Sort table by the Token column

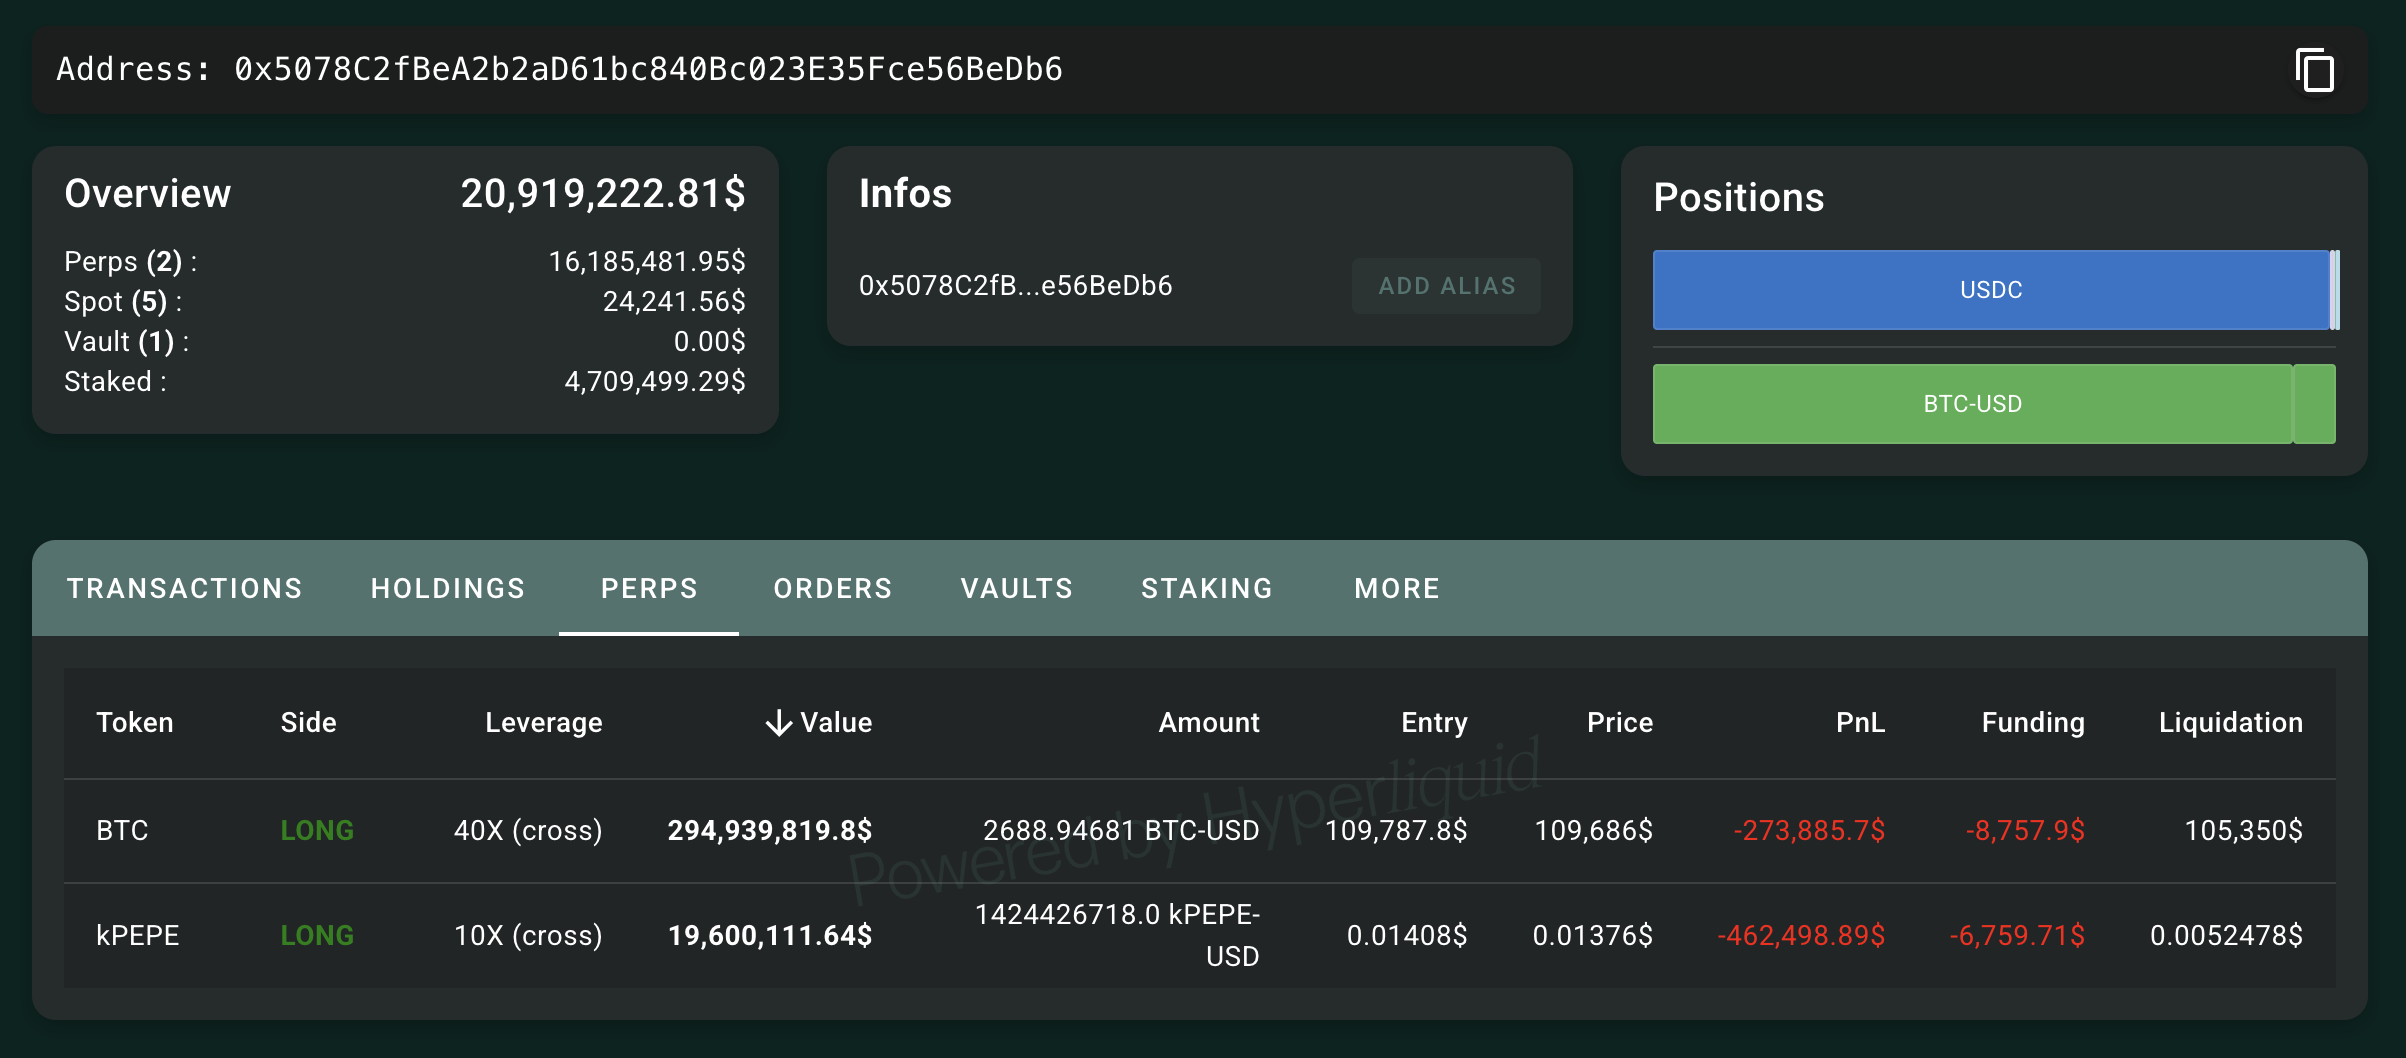coord(135,722)
